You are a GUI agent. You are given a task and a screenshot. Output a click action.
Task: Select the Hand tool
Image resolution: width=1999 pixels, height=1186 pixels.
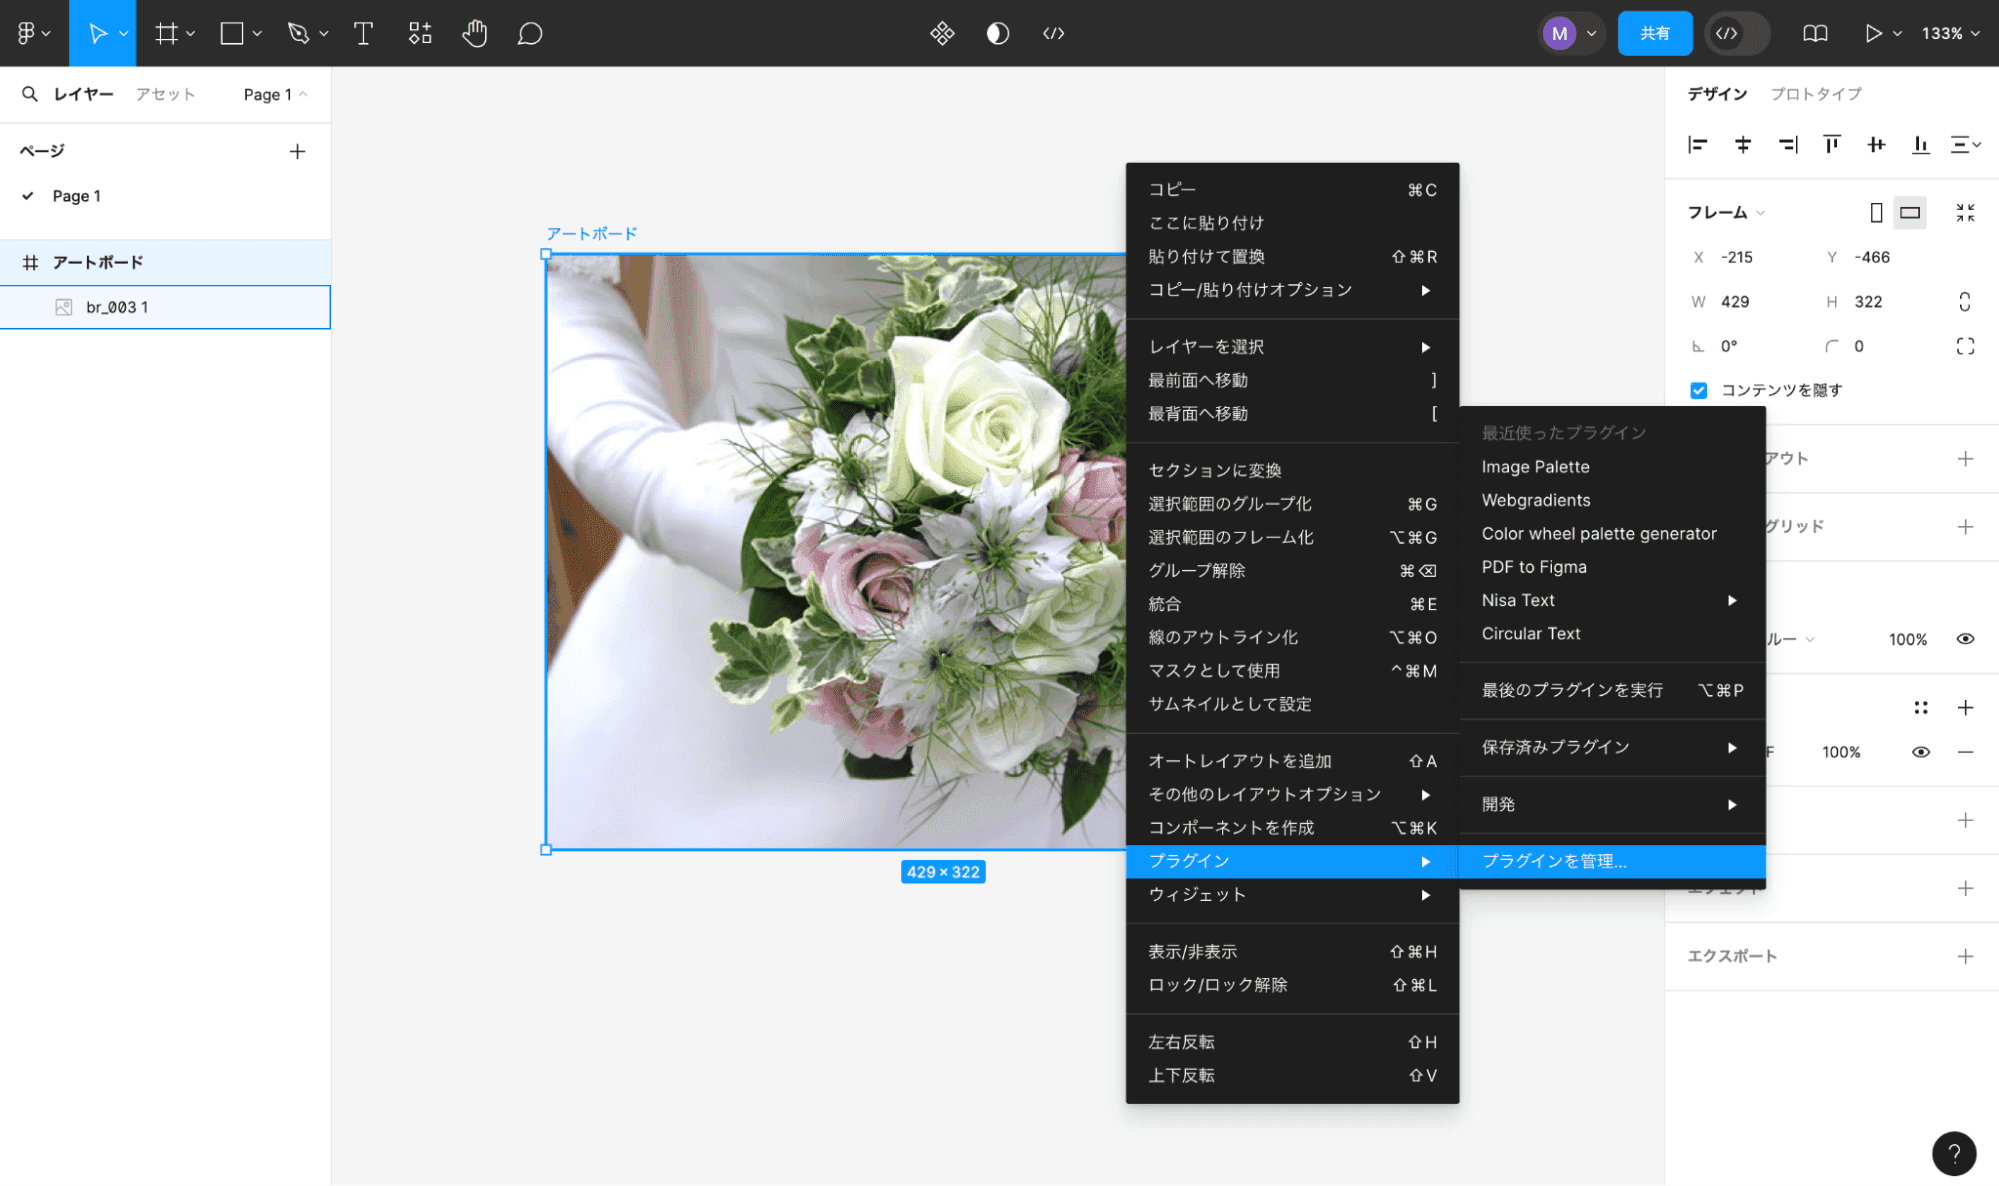474,33
